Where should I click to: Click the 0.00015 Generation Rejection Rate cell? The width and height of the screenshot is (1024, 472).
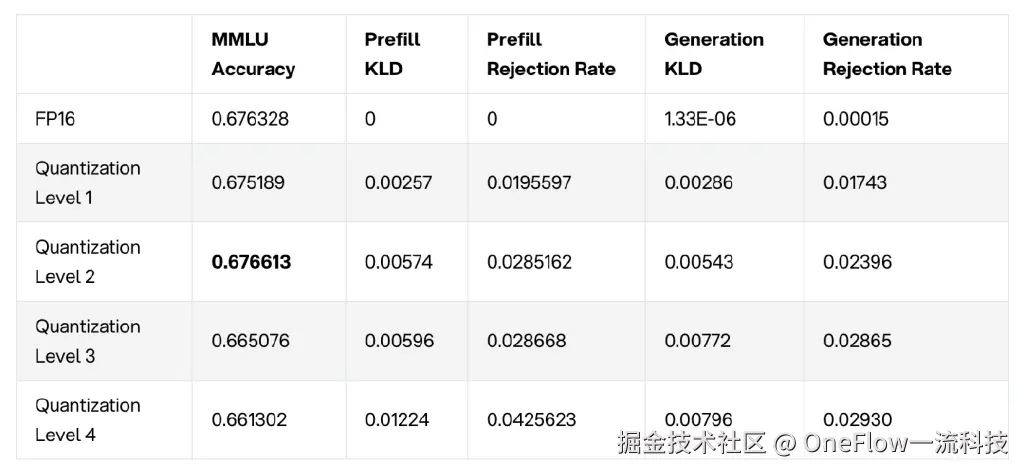(855, 119)
